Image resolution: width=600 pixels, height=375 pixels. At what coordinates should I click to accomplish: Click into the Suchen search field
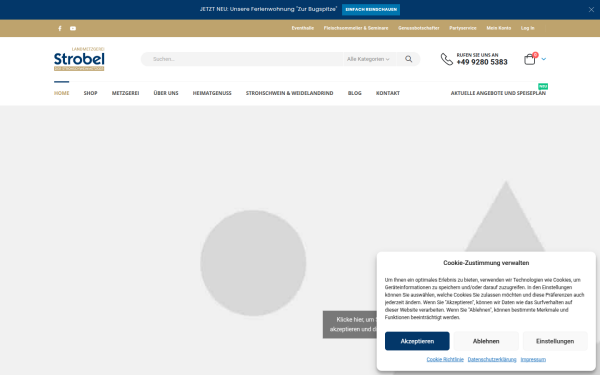point(243,59)
